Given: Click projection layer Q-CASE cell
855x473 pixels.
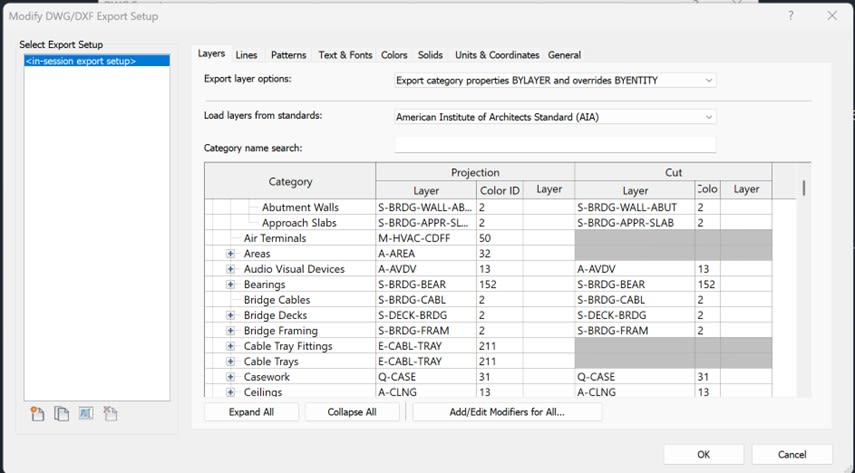Looking at the screenshot, I should click(x=426, y=377).
